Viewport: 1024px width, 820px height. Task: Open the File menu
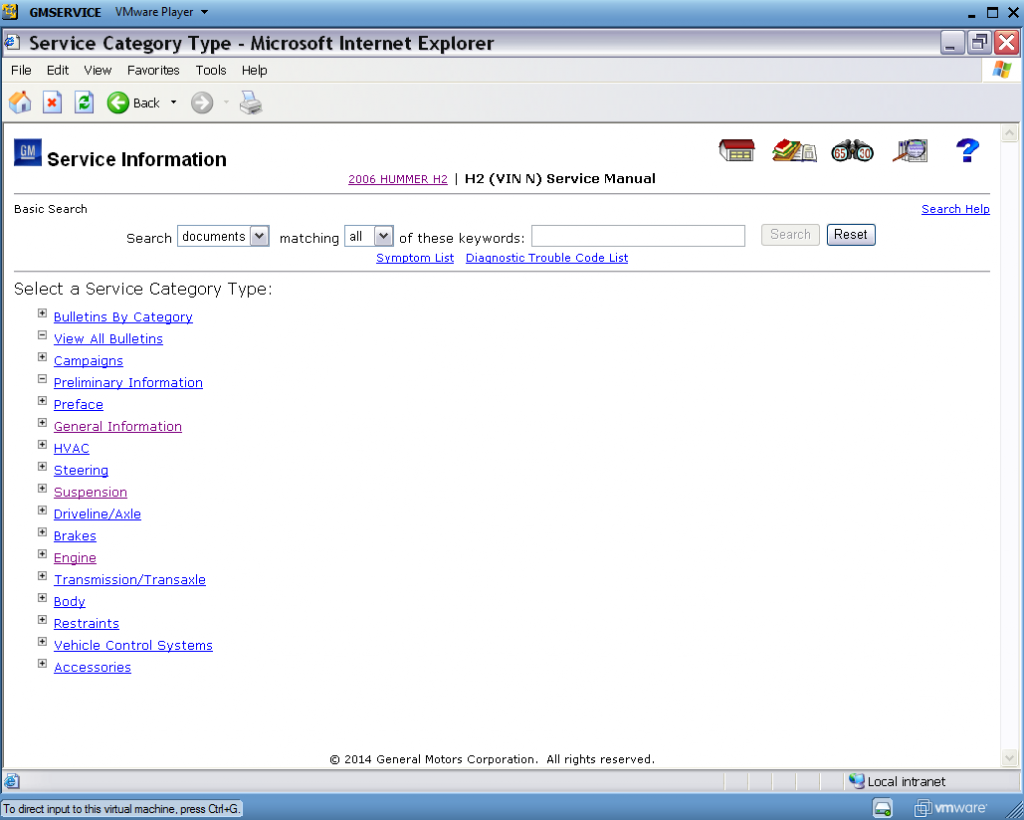[x=22, y=70]
